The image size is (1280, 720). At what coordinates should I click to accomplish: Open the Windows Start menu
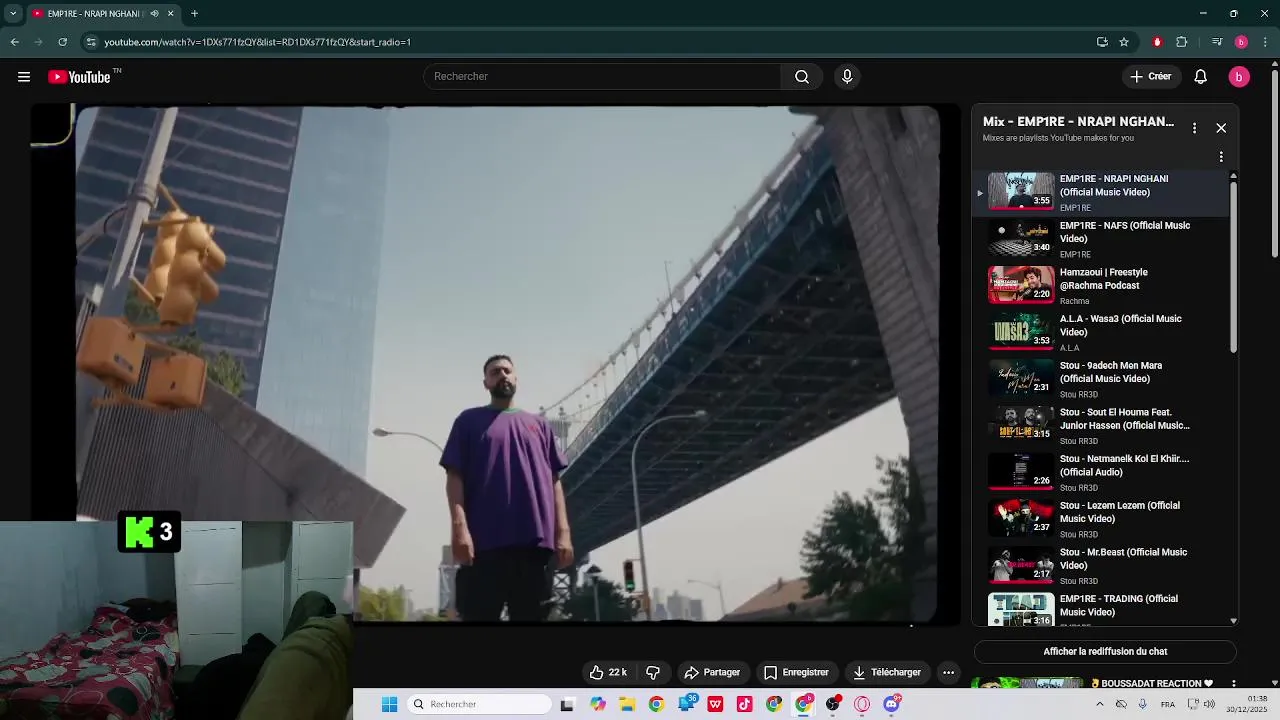(390, 704)
